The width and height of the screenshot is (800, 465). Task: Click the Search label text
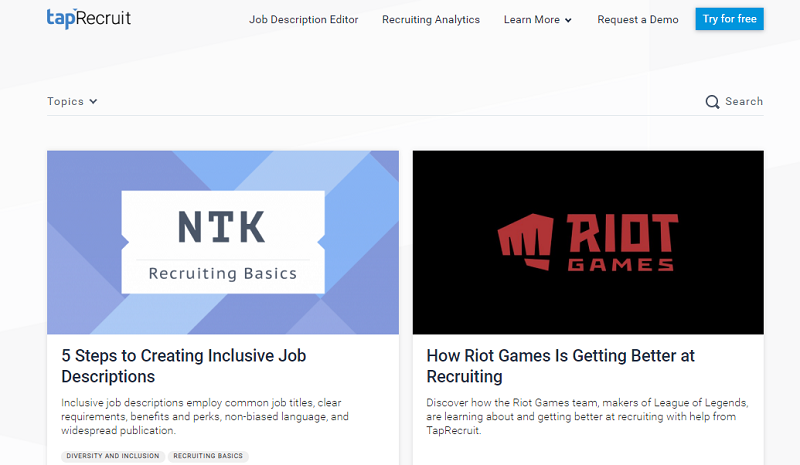744,102
